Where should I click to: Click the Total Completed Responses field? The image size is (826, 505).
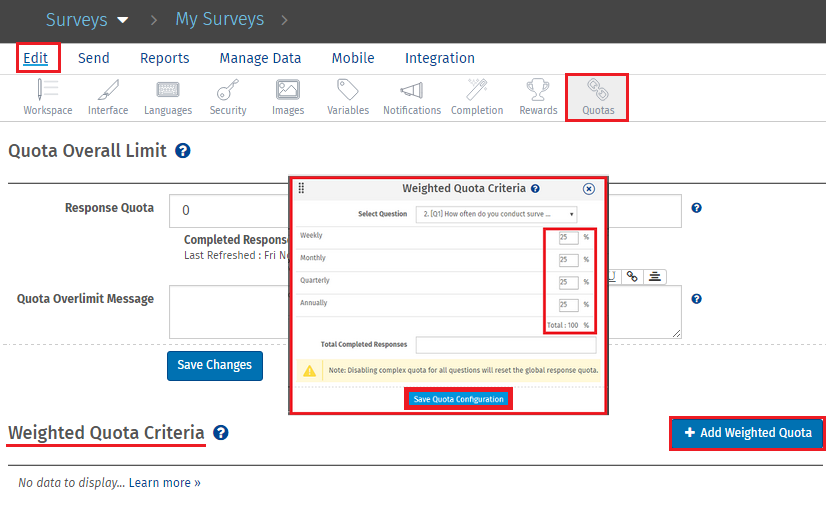click(505, 344)
